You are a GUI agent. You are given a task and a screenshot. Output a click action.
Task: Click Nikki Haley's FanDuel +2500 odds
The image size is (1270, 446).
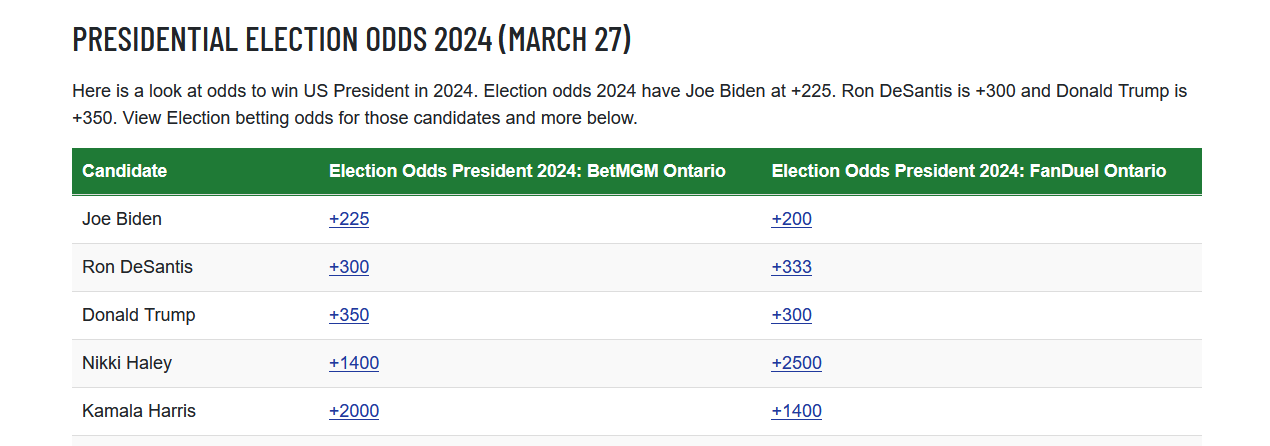pos(796,363)
